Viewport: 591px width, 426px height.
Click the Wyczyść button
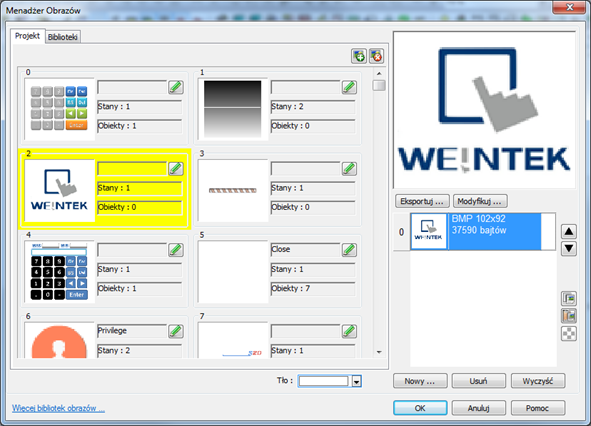[x=538, y=381]
